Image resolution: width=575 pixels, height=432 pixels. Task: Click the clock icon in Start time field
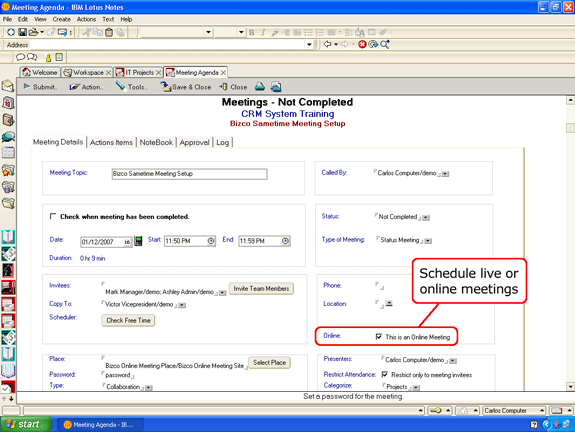pyautogui.click(x=211, y=241)
